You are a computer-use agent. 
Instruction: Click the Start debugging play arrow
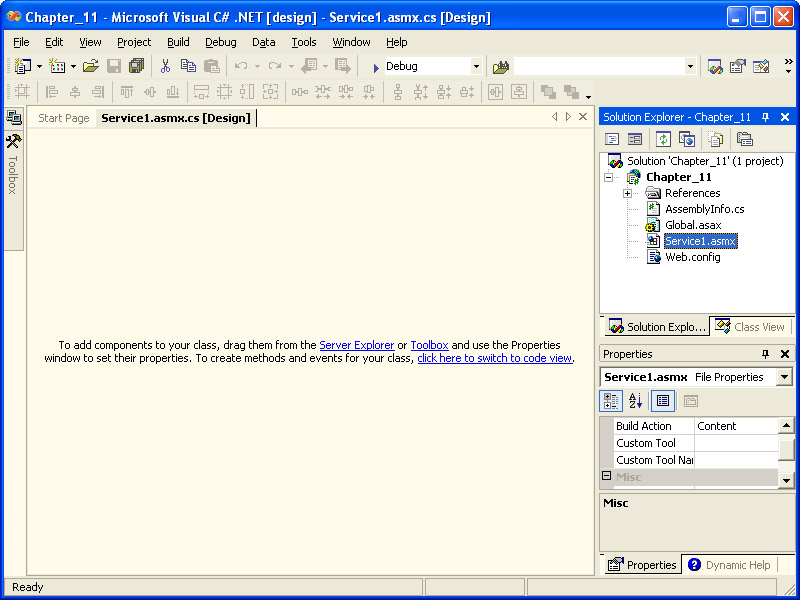pos(375,67)
